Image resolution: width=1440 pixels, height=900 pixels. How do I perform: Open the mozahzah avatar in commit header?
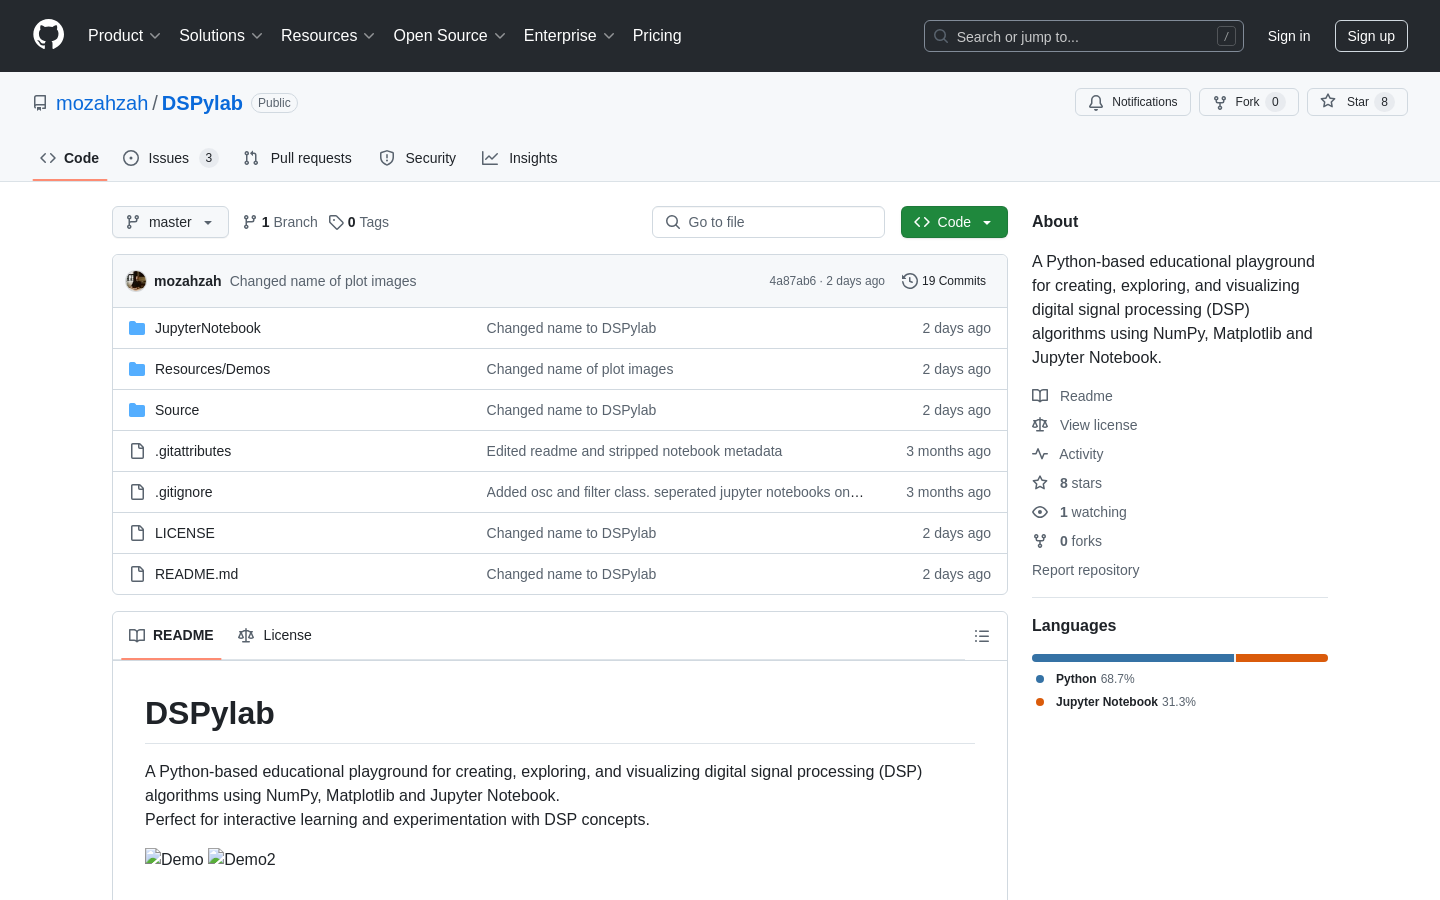(x=136, y=281)
